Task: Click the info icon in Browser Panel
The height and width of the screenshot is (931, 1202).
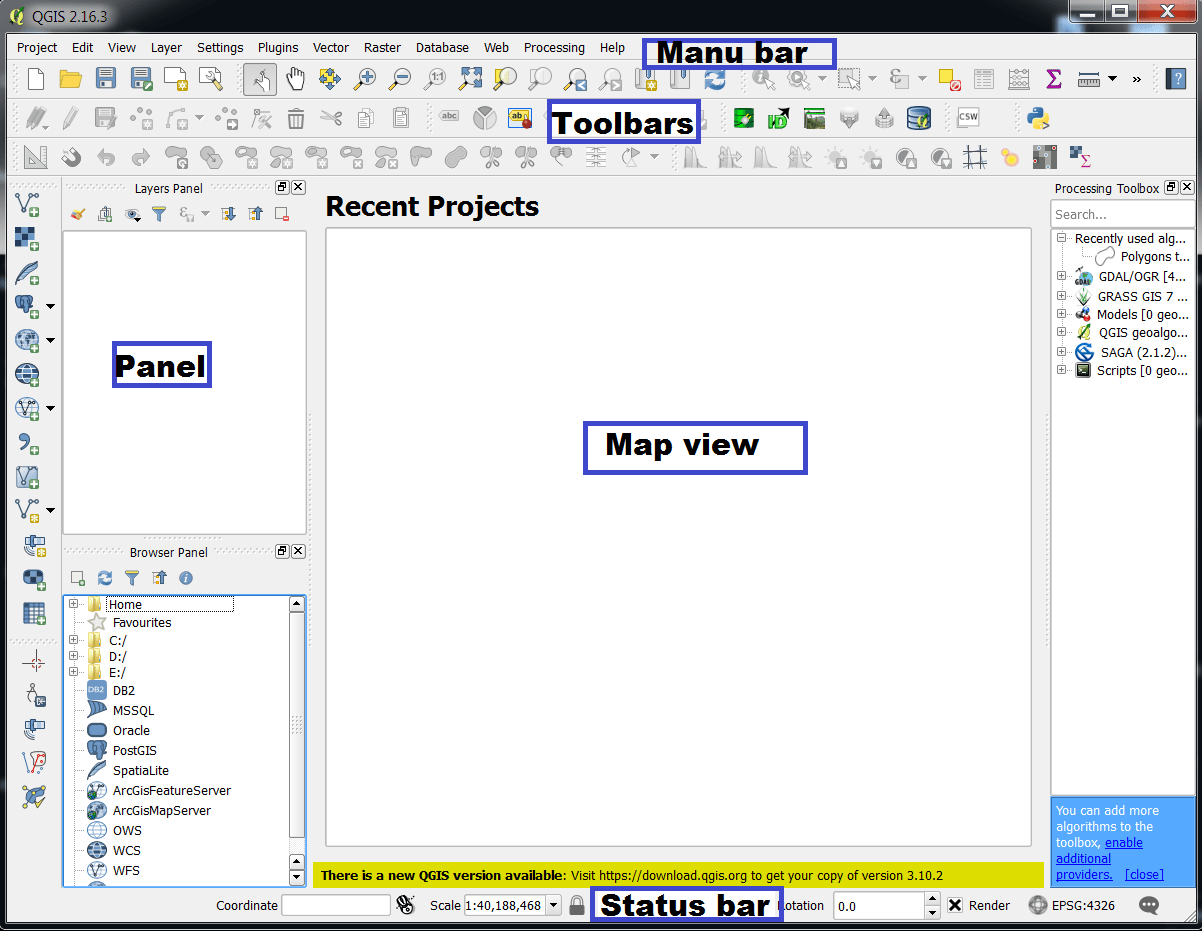Action: tap(186, 578)
